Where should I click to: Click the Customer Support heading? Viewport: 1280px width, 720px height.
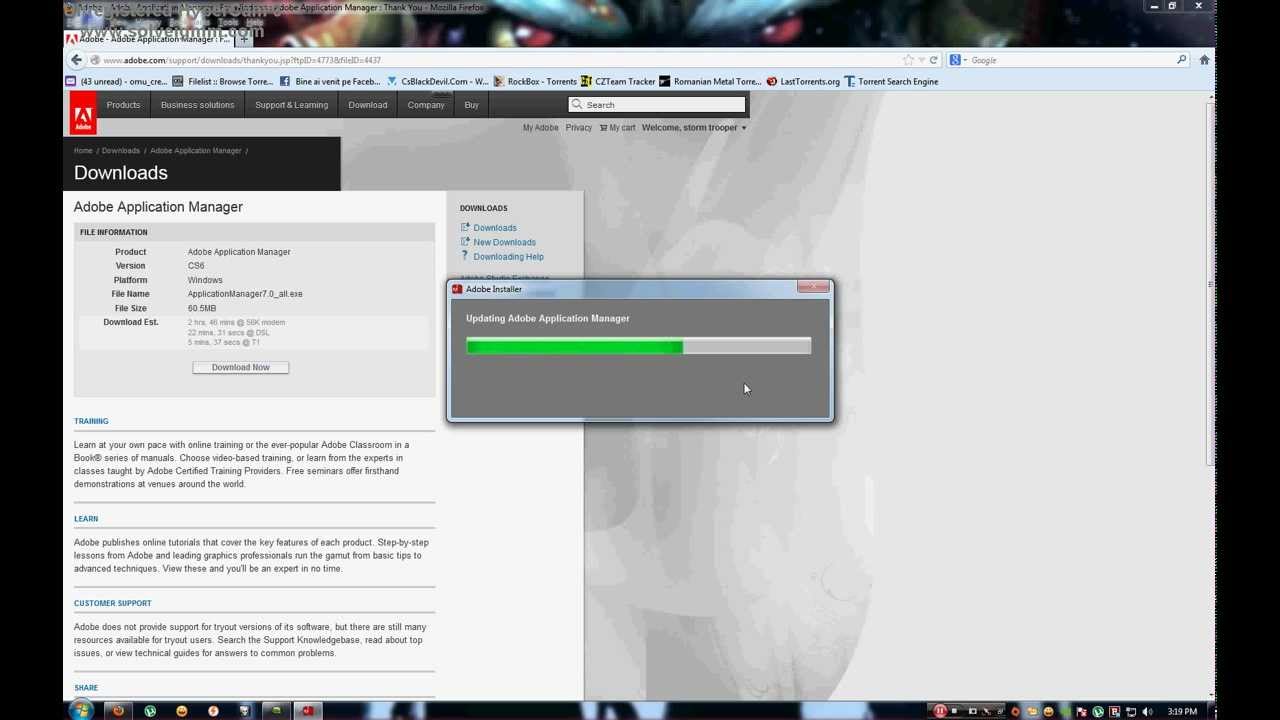(113, 603)
